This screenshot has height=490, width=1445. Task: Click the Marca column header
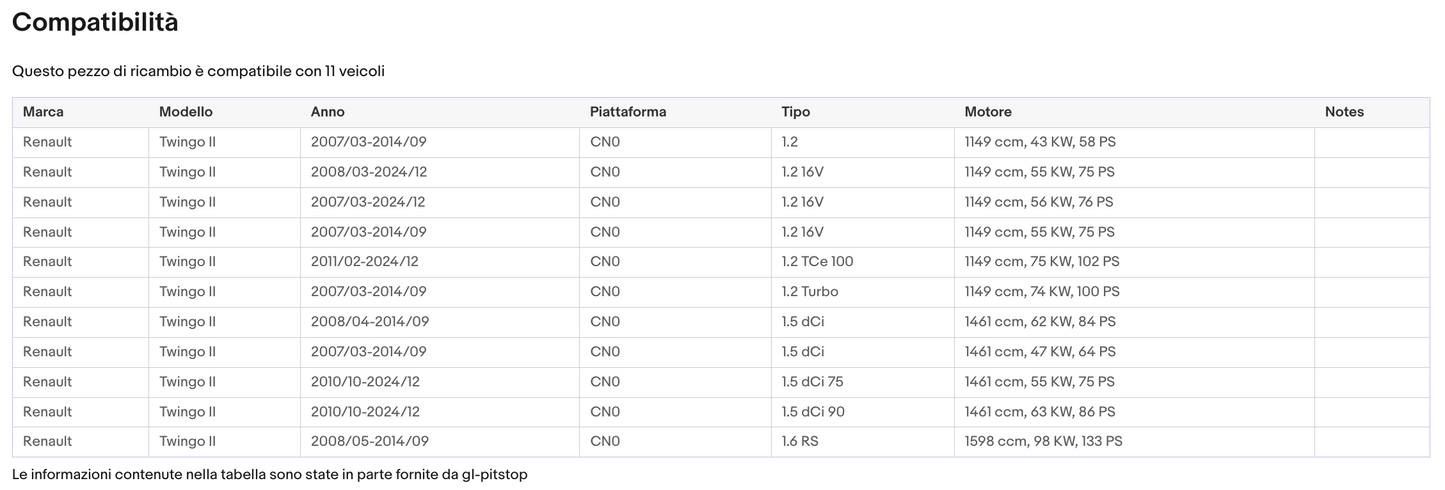click(43, 112)
